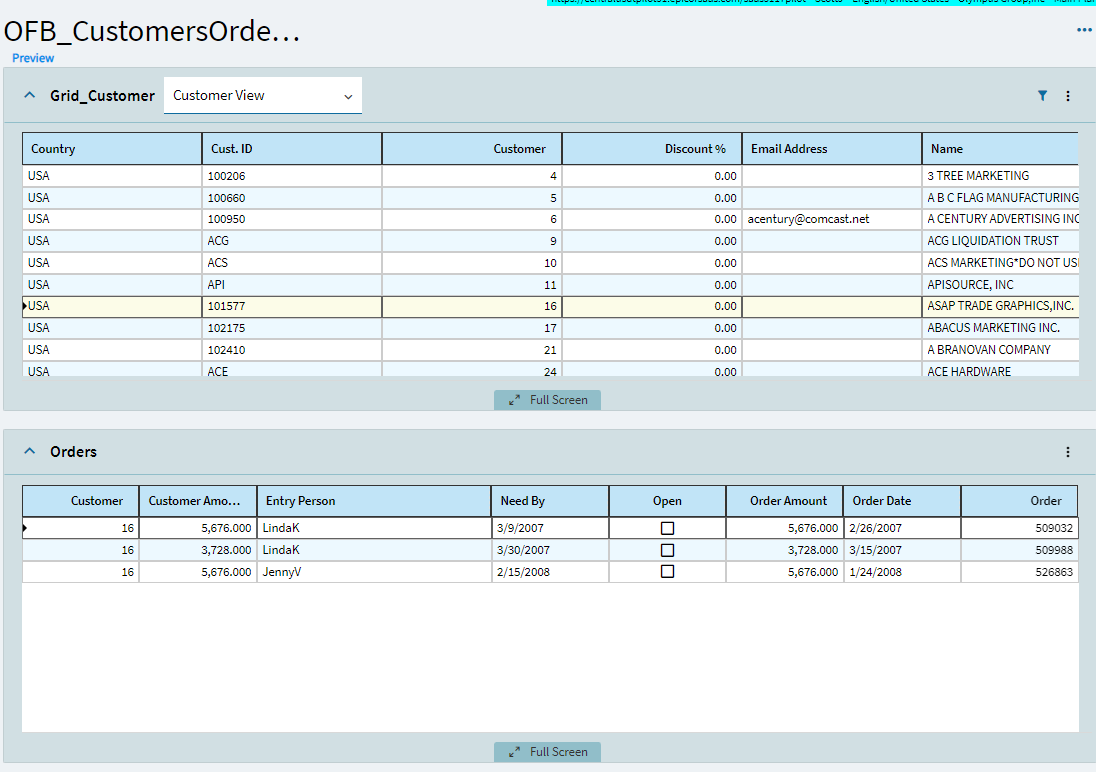1096x772 pixels.
Task: Sort by Name column header
Action: (1000, 149)
